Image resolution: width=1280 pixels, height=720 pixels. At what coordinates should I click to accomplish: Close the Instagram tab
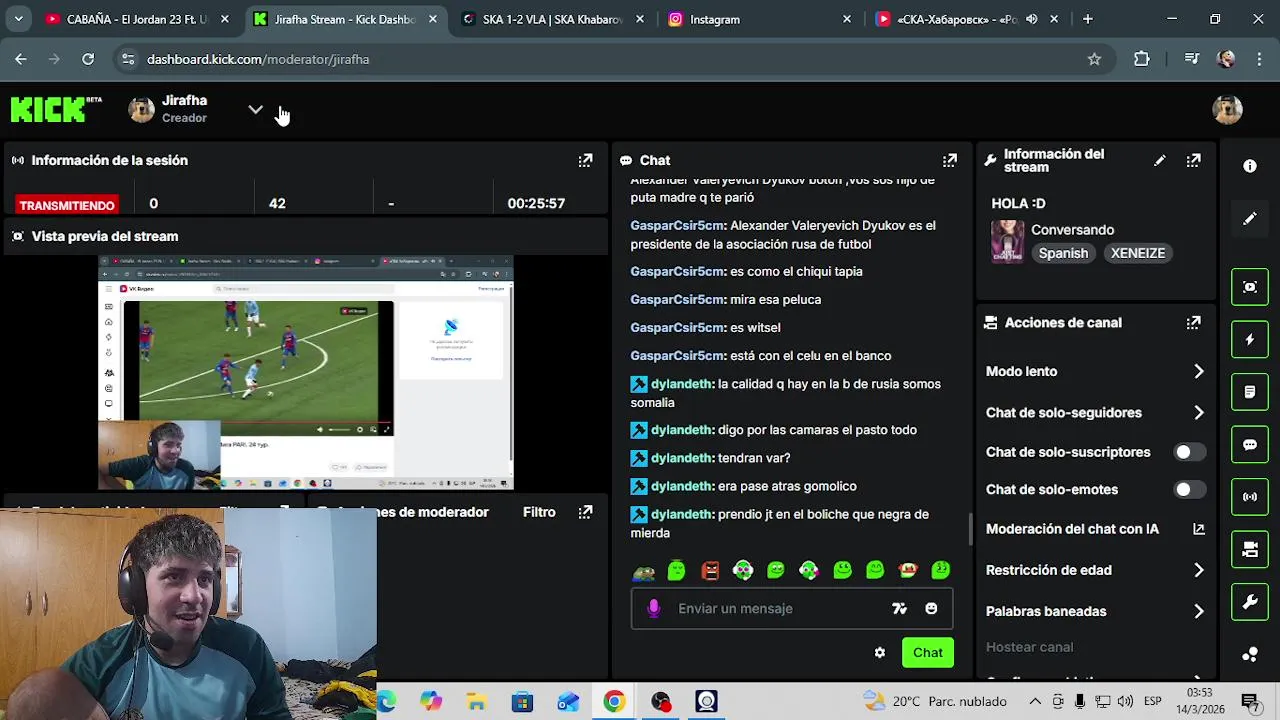pos(847,19)
